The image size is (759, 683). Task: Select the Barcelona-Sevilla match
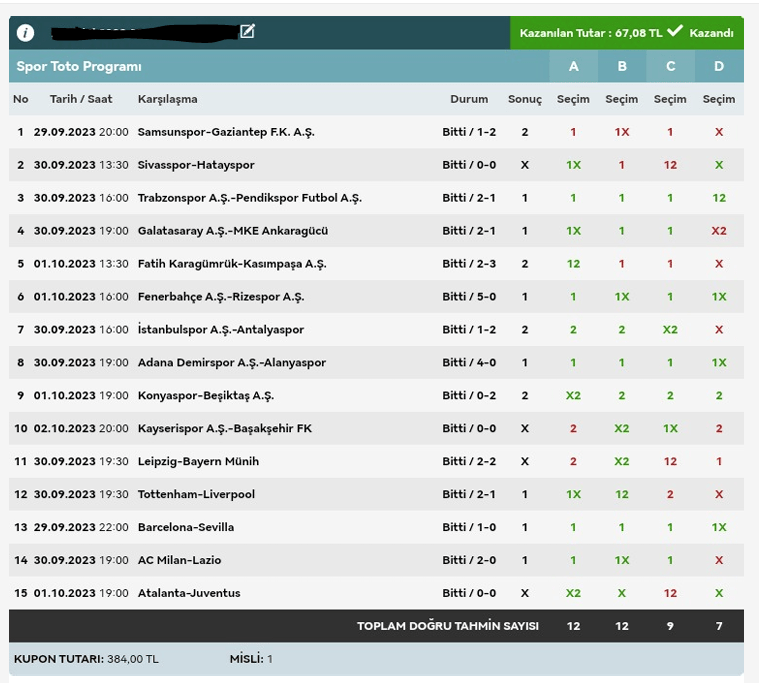click(185, 527)
